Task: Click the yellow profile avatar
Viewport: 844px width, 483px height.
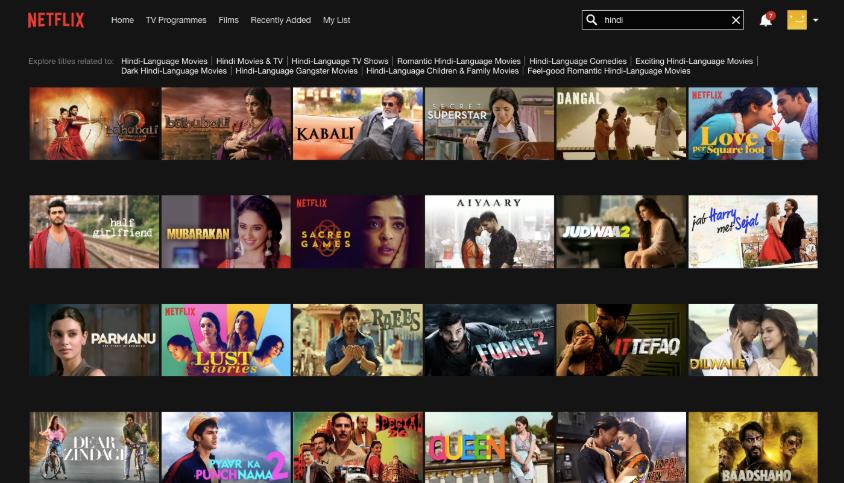Action: [x=797, y=20]
